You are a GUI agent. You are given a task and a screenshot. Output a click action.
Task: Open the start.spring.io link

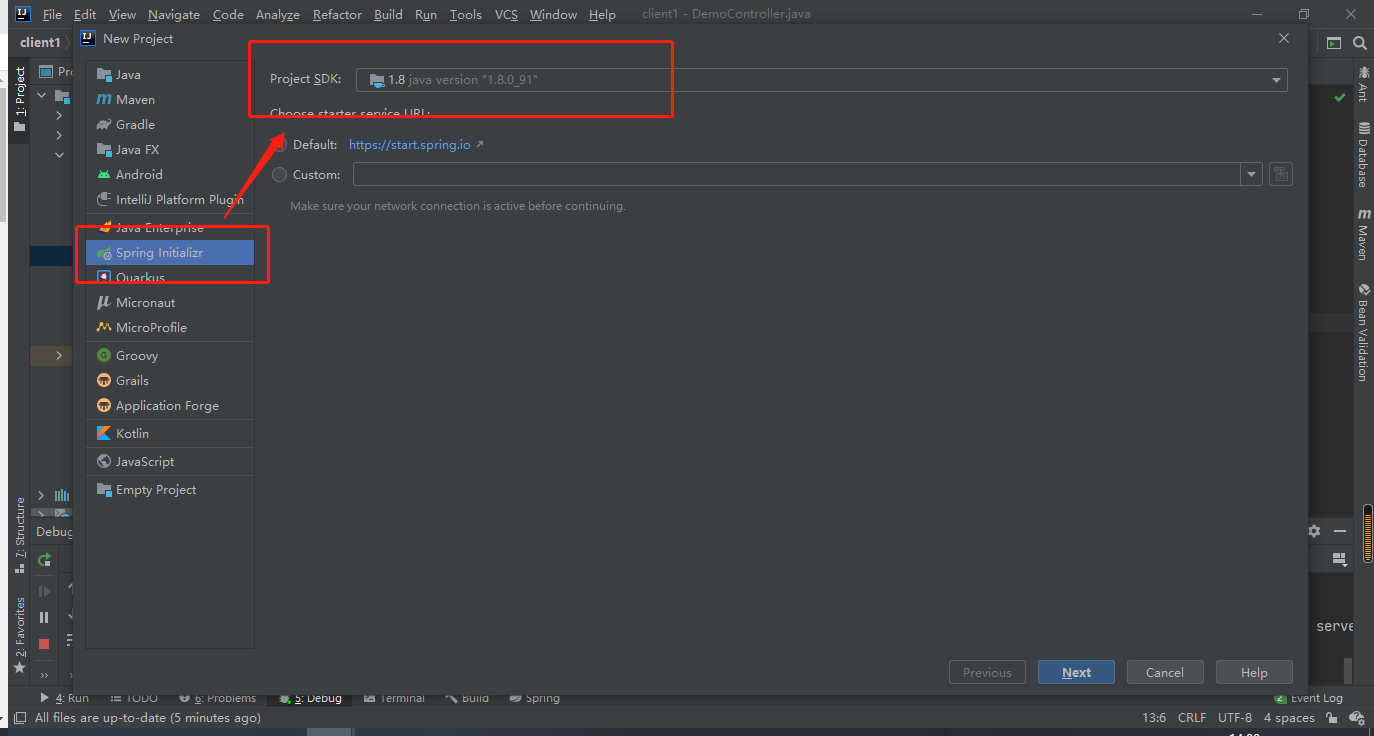410,145
